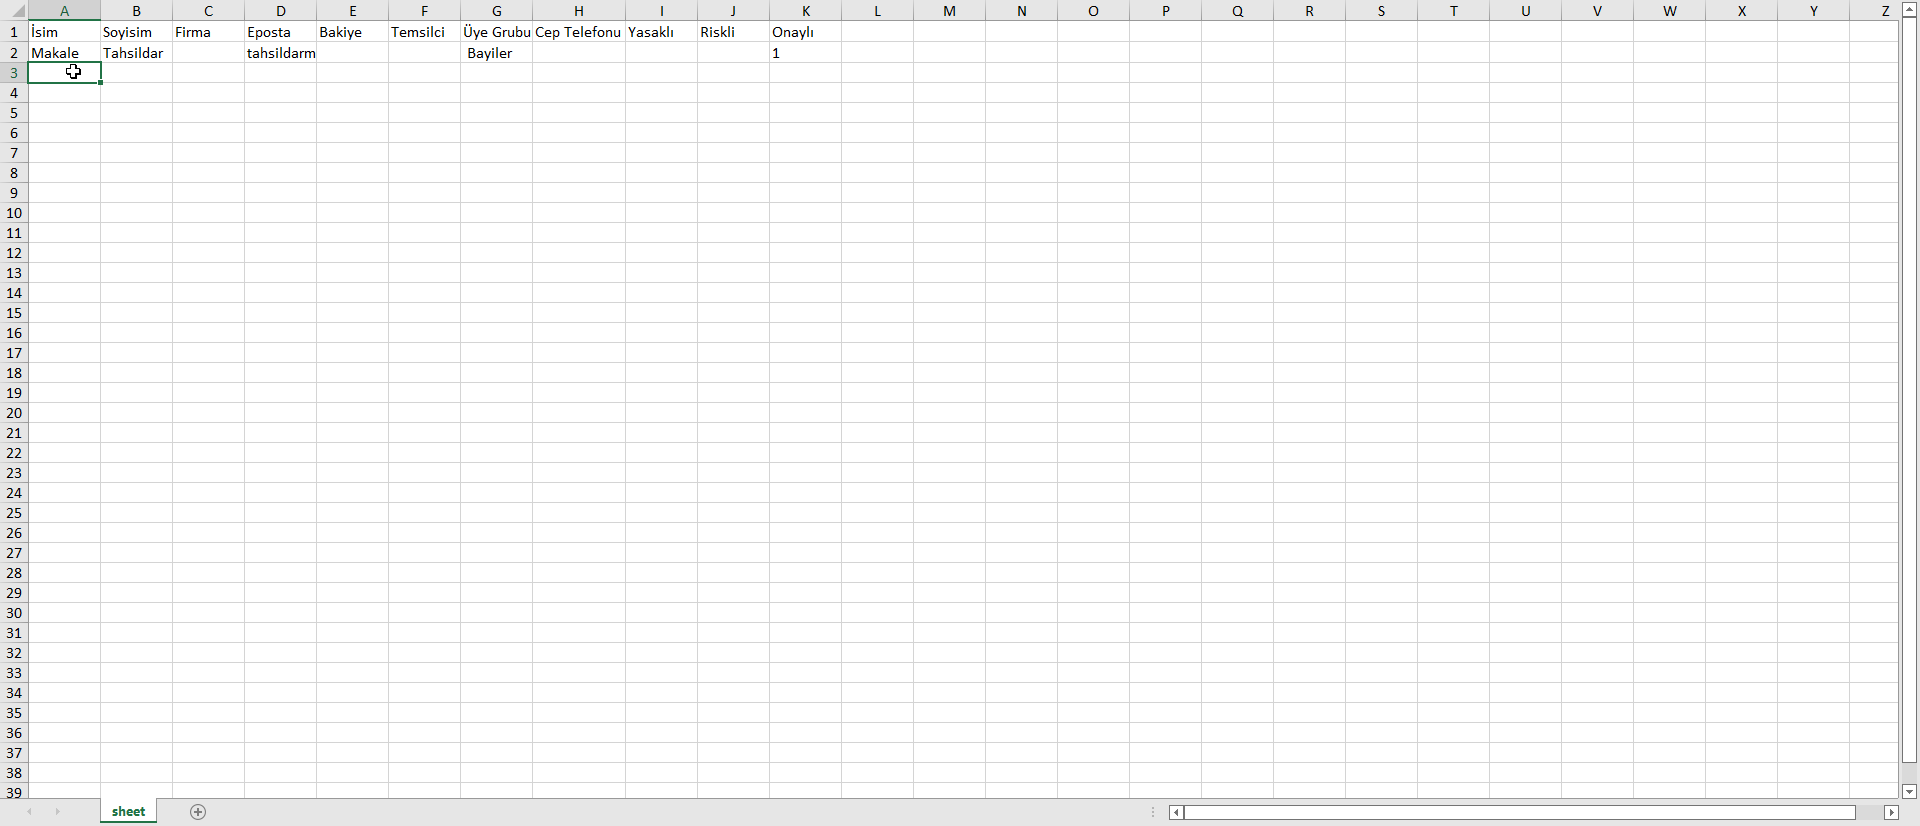Viewport: 1920px width, 826px height.
Task: Select column G header
Action: point(496,11)
